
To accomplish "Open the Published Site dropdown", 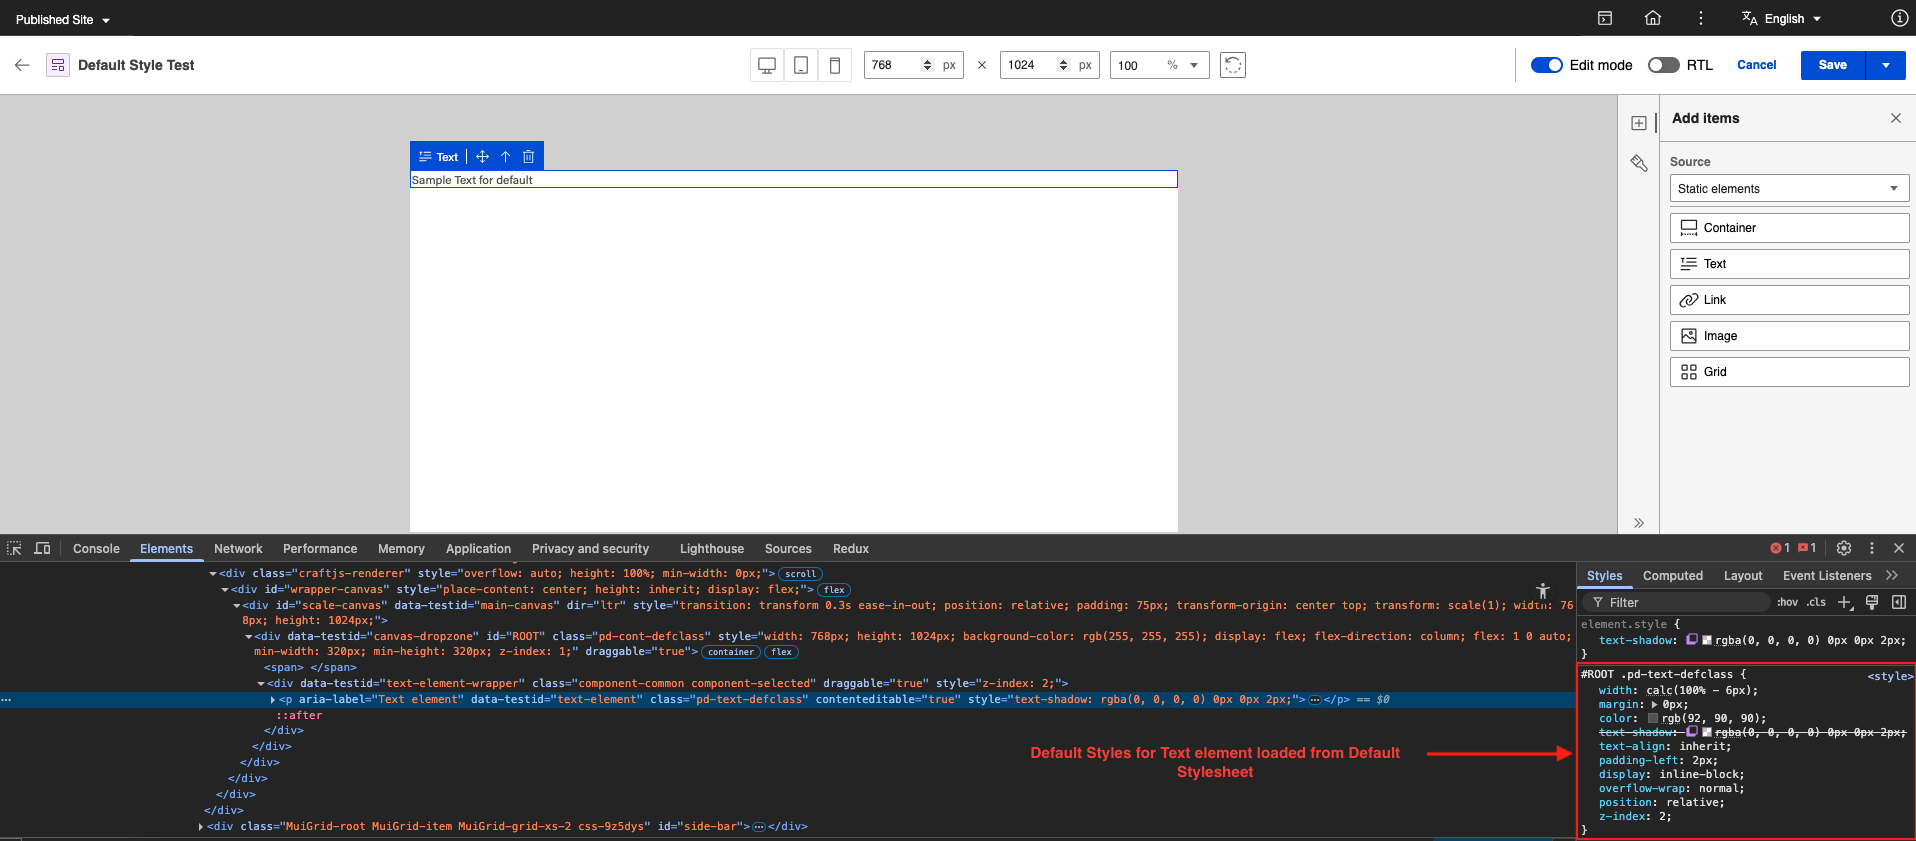I will coord(63,20).
